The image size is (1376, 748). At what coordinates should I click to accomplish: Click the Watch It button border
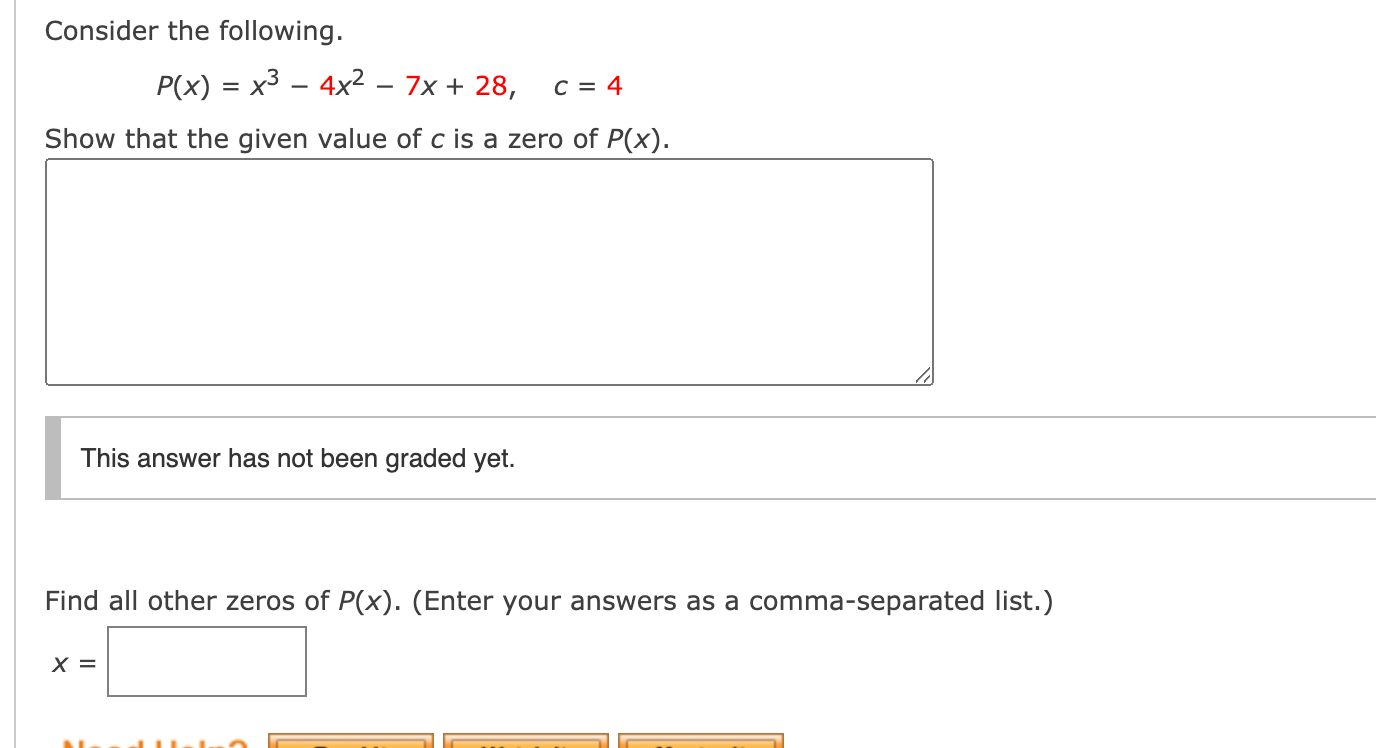(x=528, y=742)
